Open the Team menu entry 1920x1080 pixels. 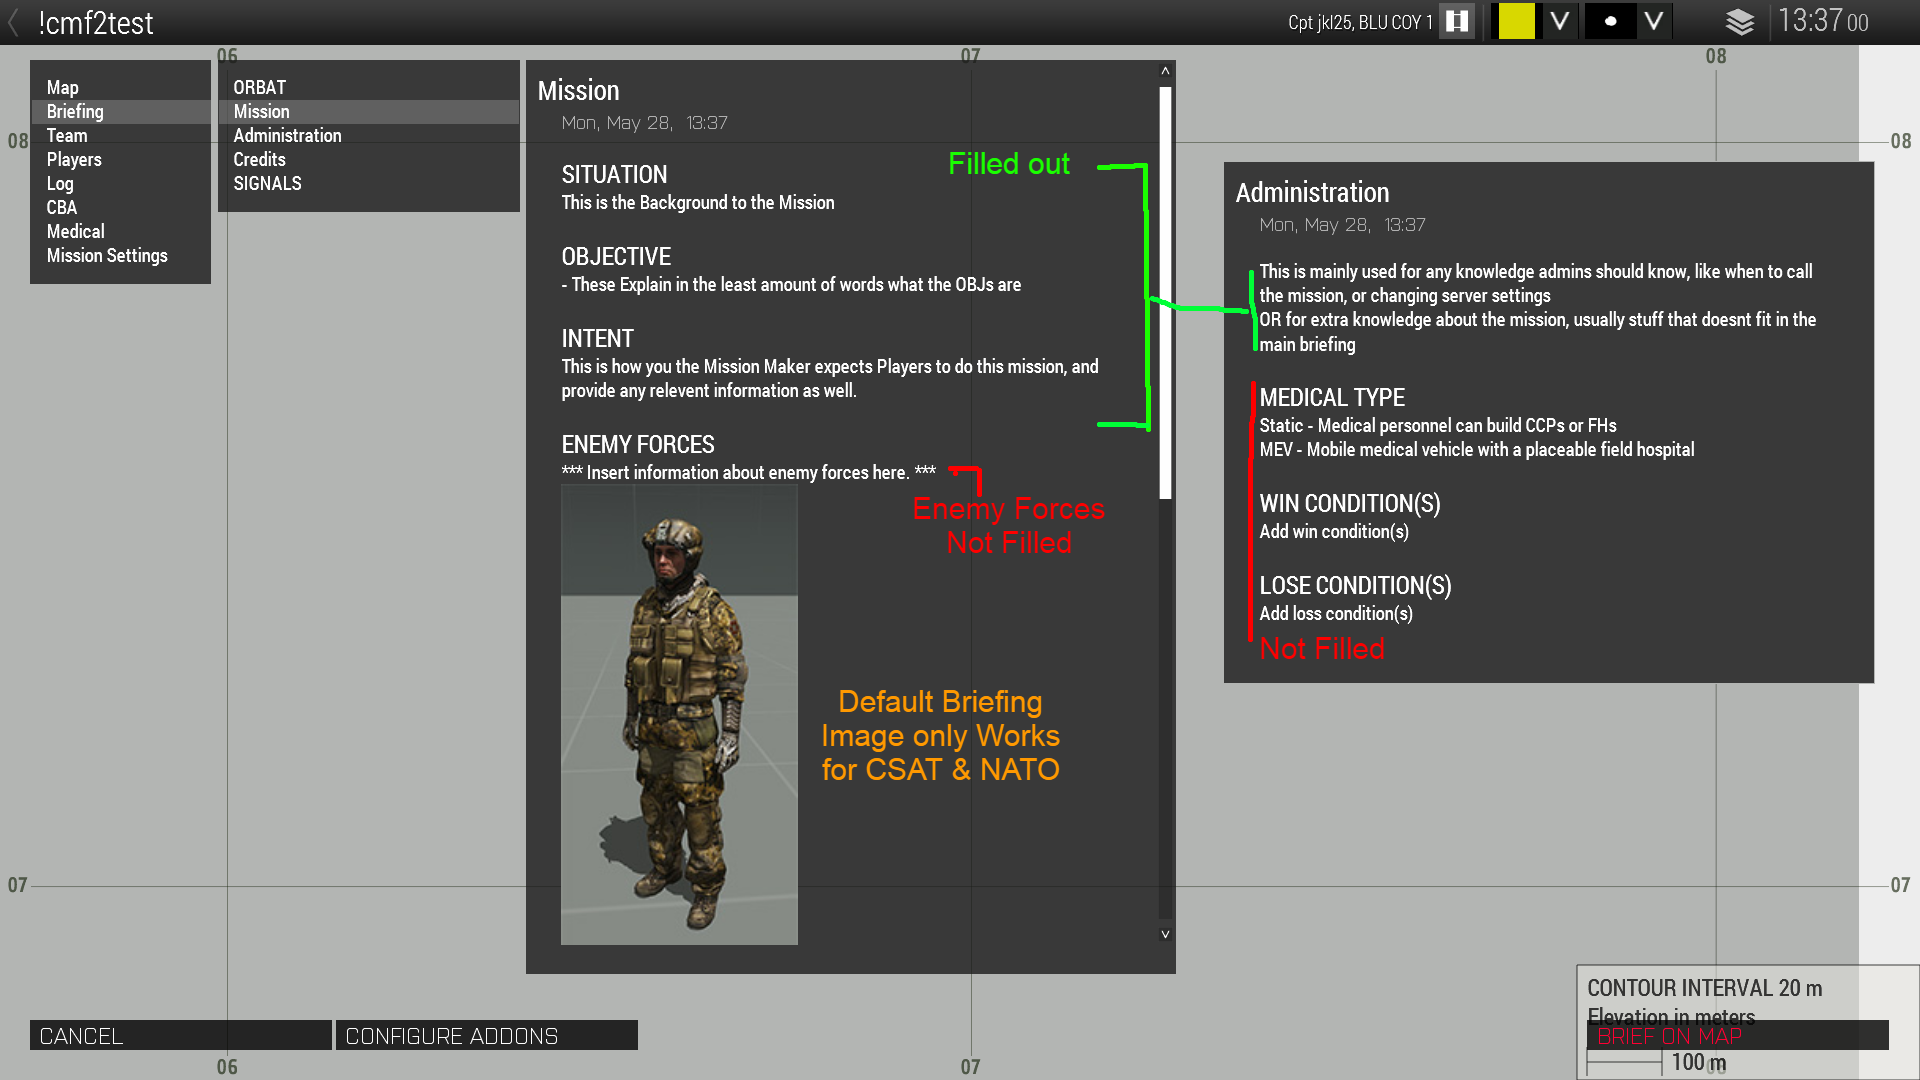point(67,136)
